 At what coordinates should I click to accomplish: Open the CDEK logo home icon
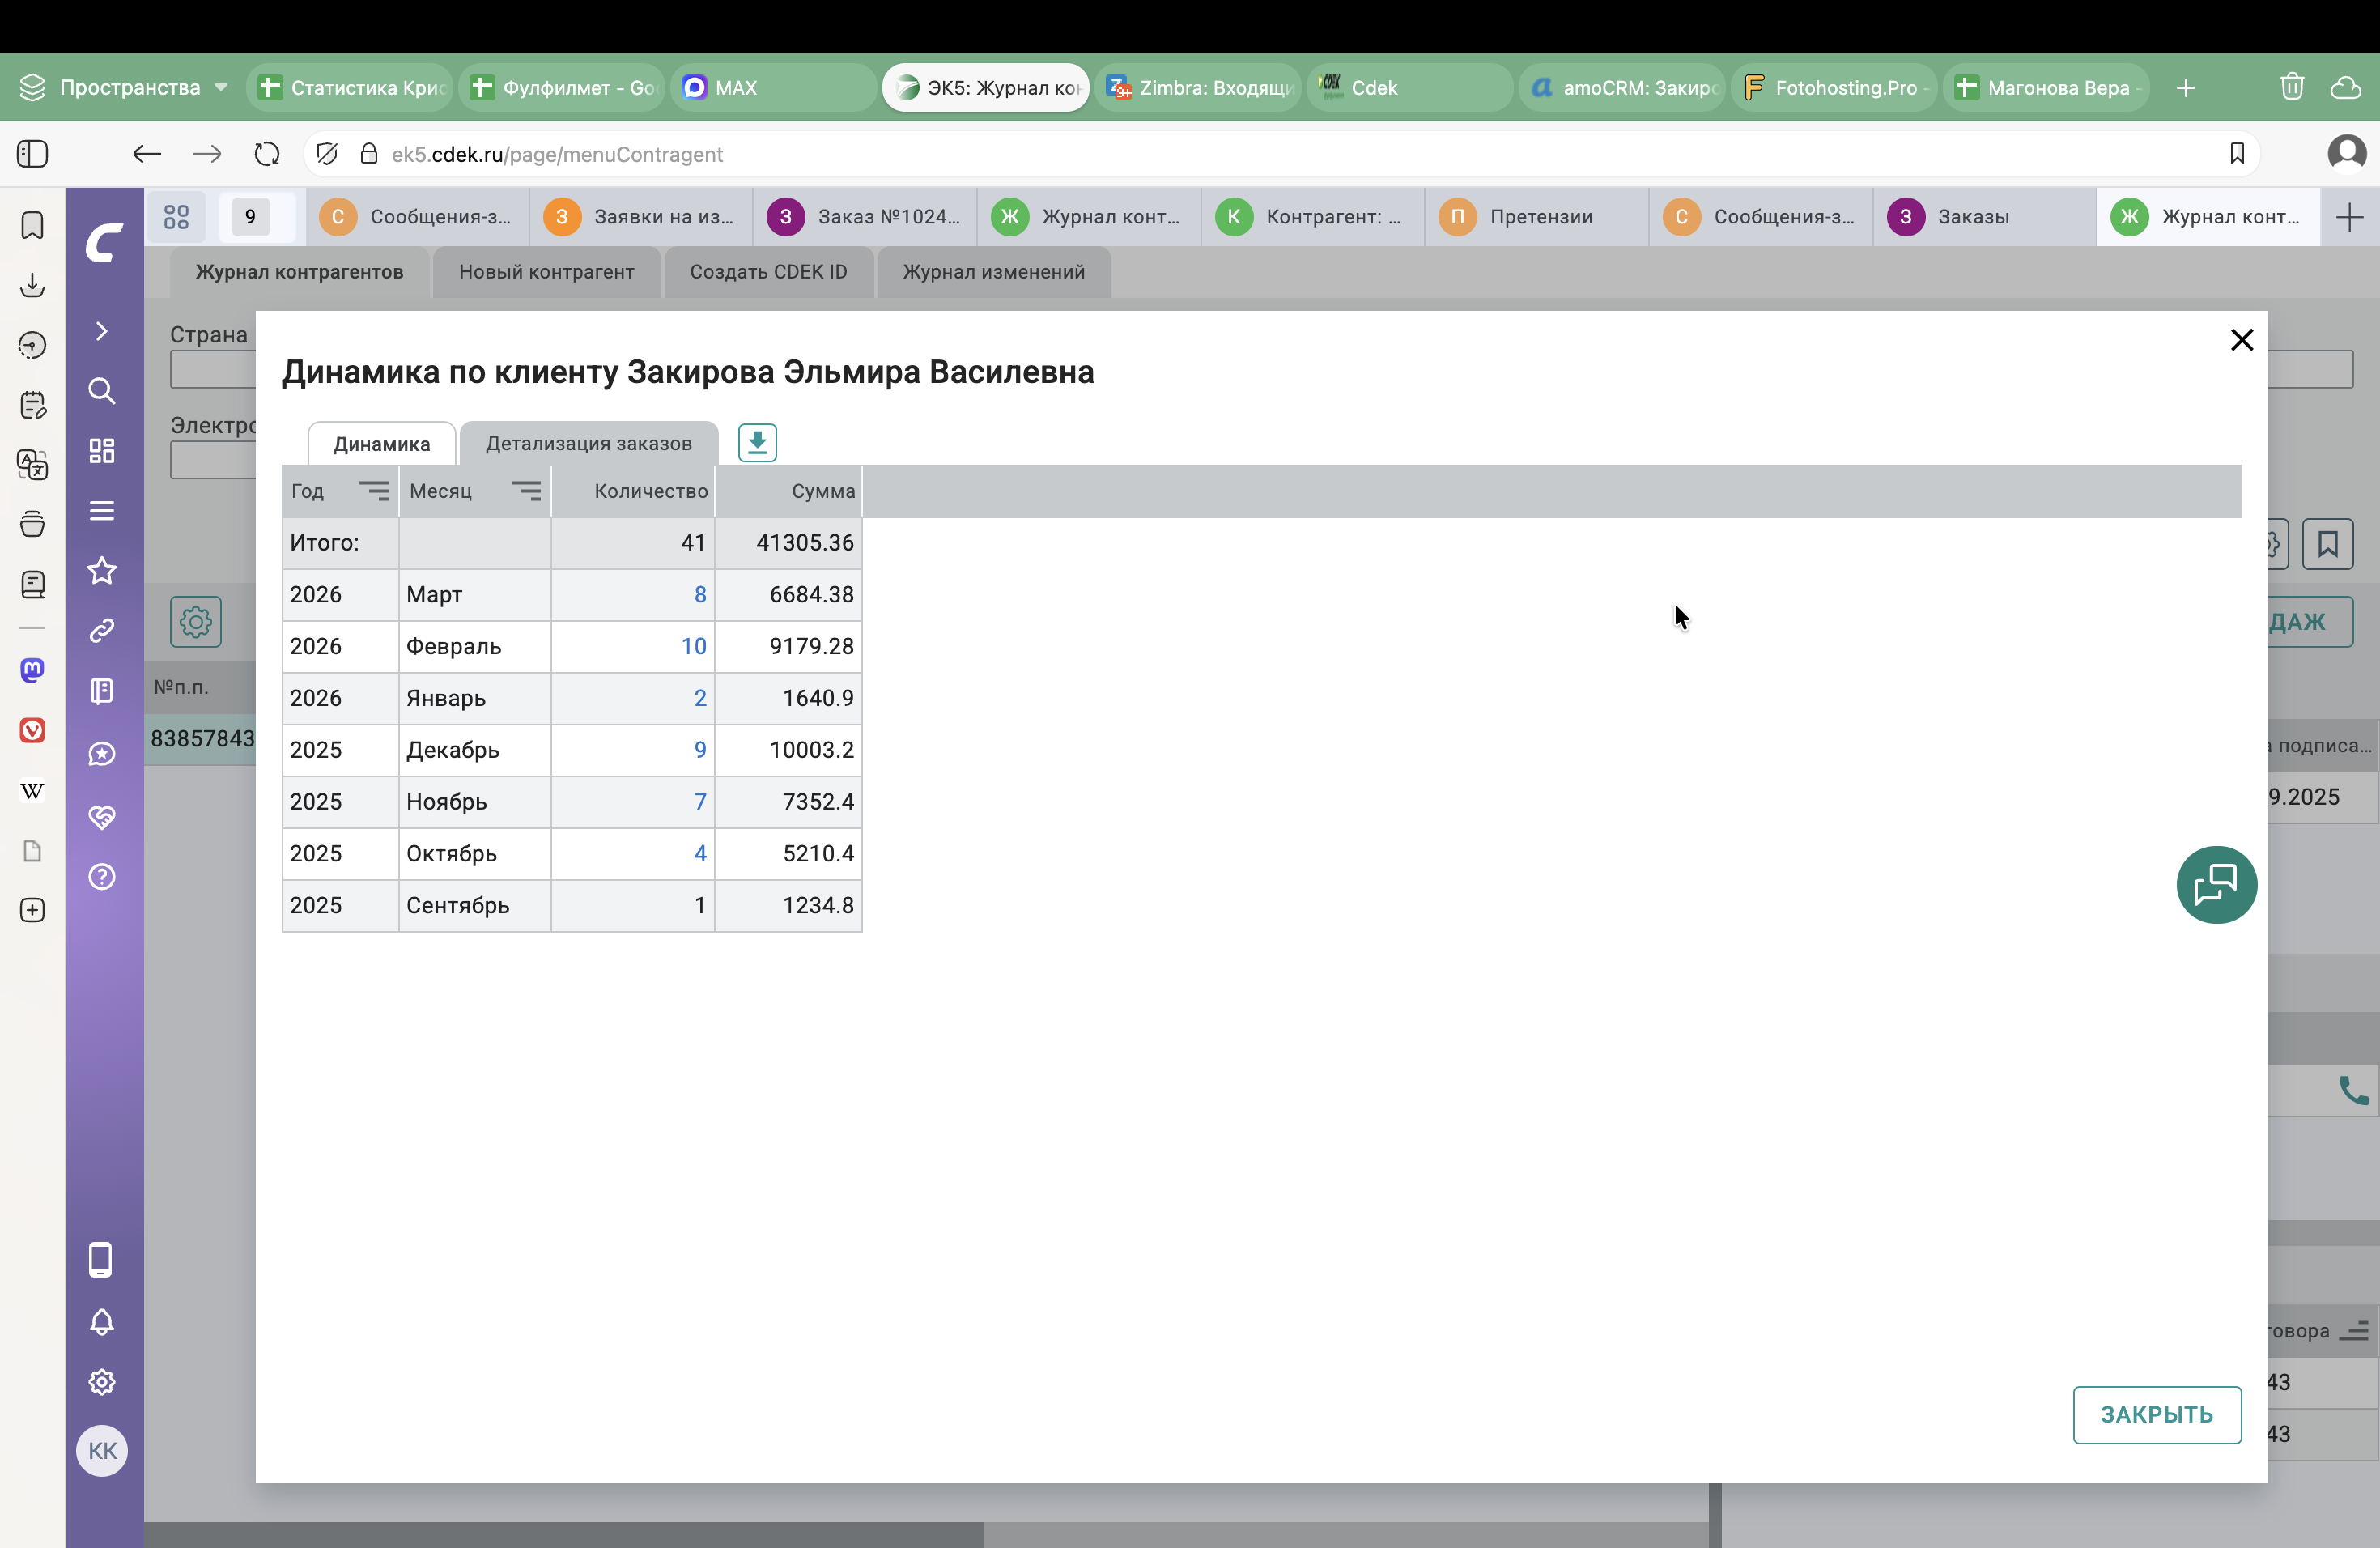(104, 243)
